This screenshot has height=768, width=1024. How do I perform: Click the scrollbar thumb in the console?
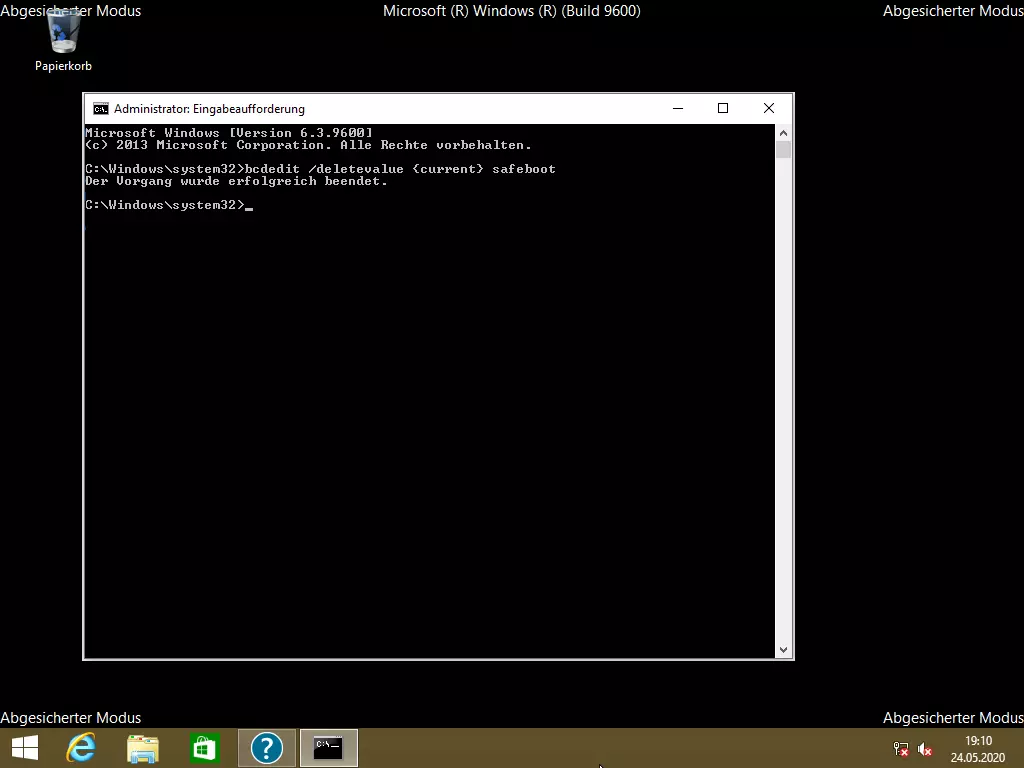tap(783, 150)
